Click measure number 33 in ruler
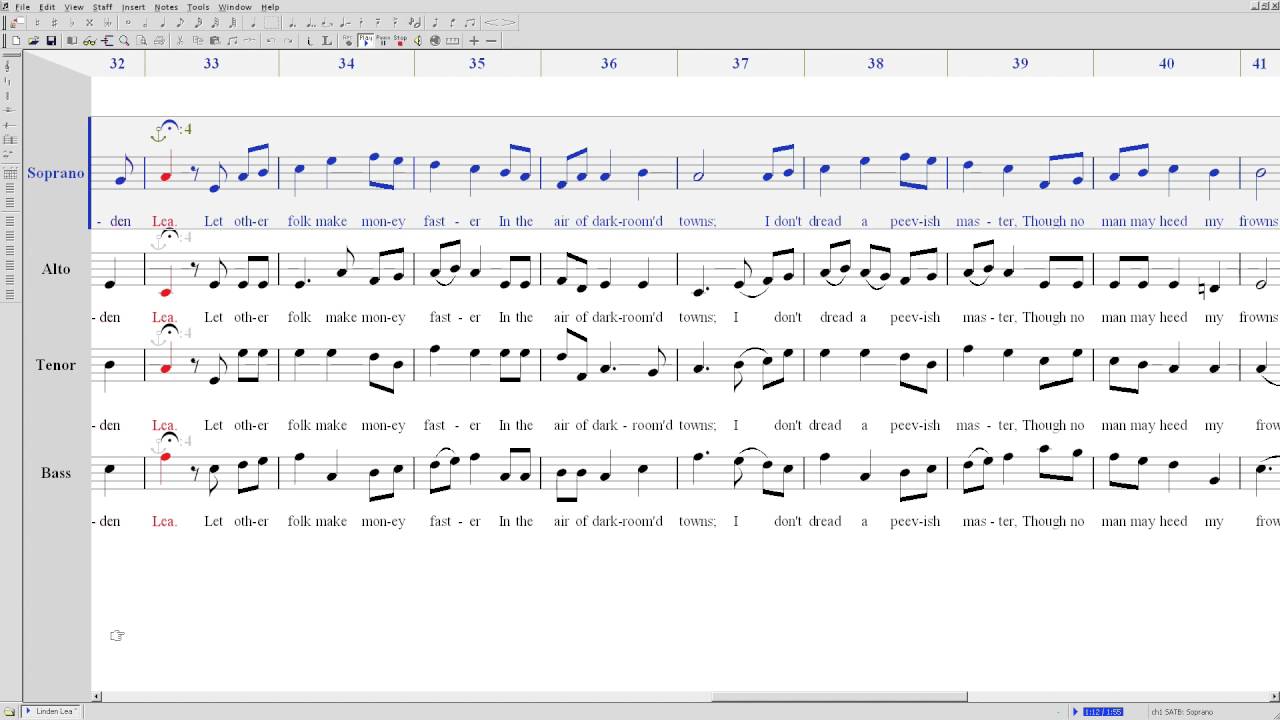 coord(211,63)
